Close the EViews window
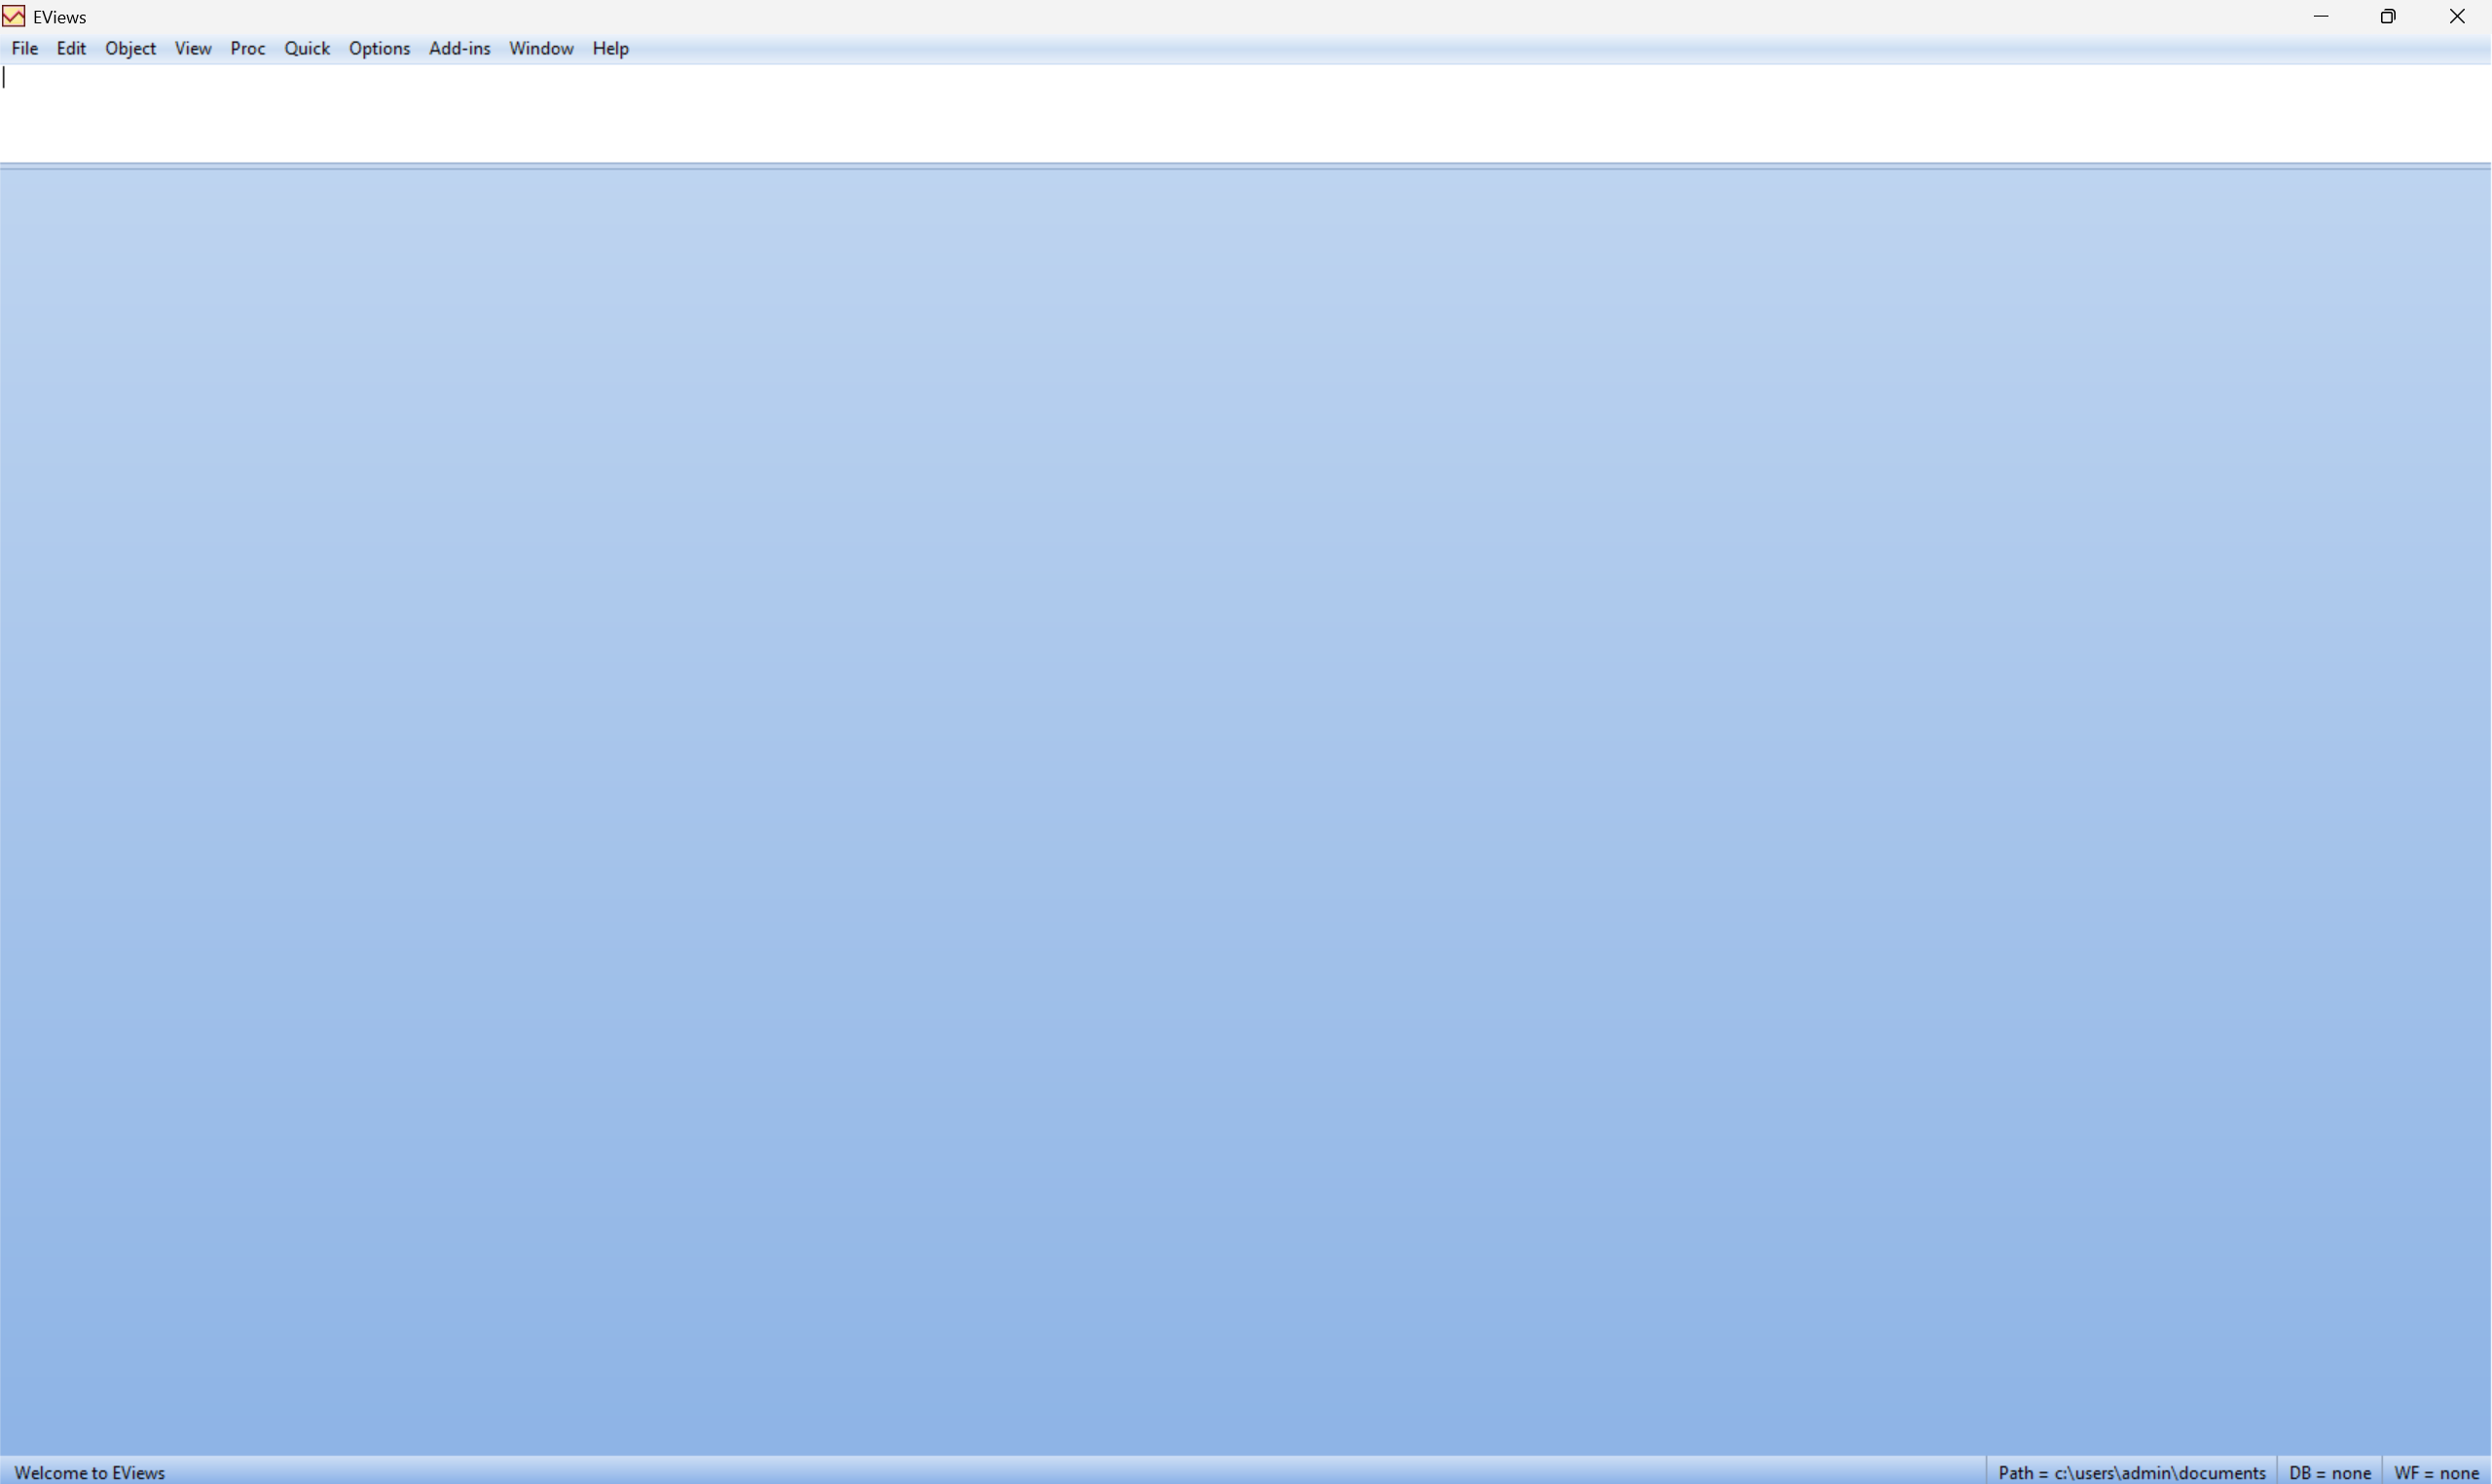Viewport: 2492px width, 1484px height. click(2457, 16)
